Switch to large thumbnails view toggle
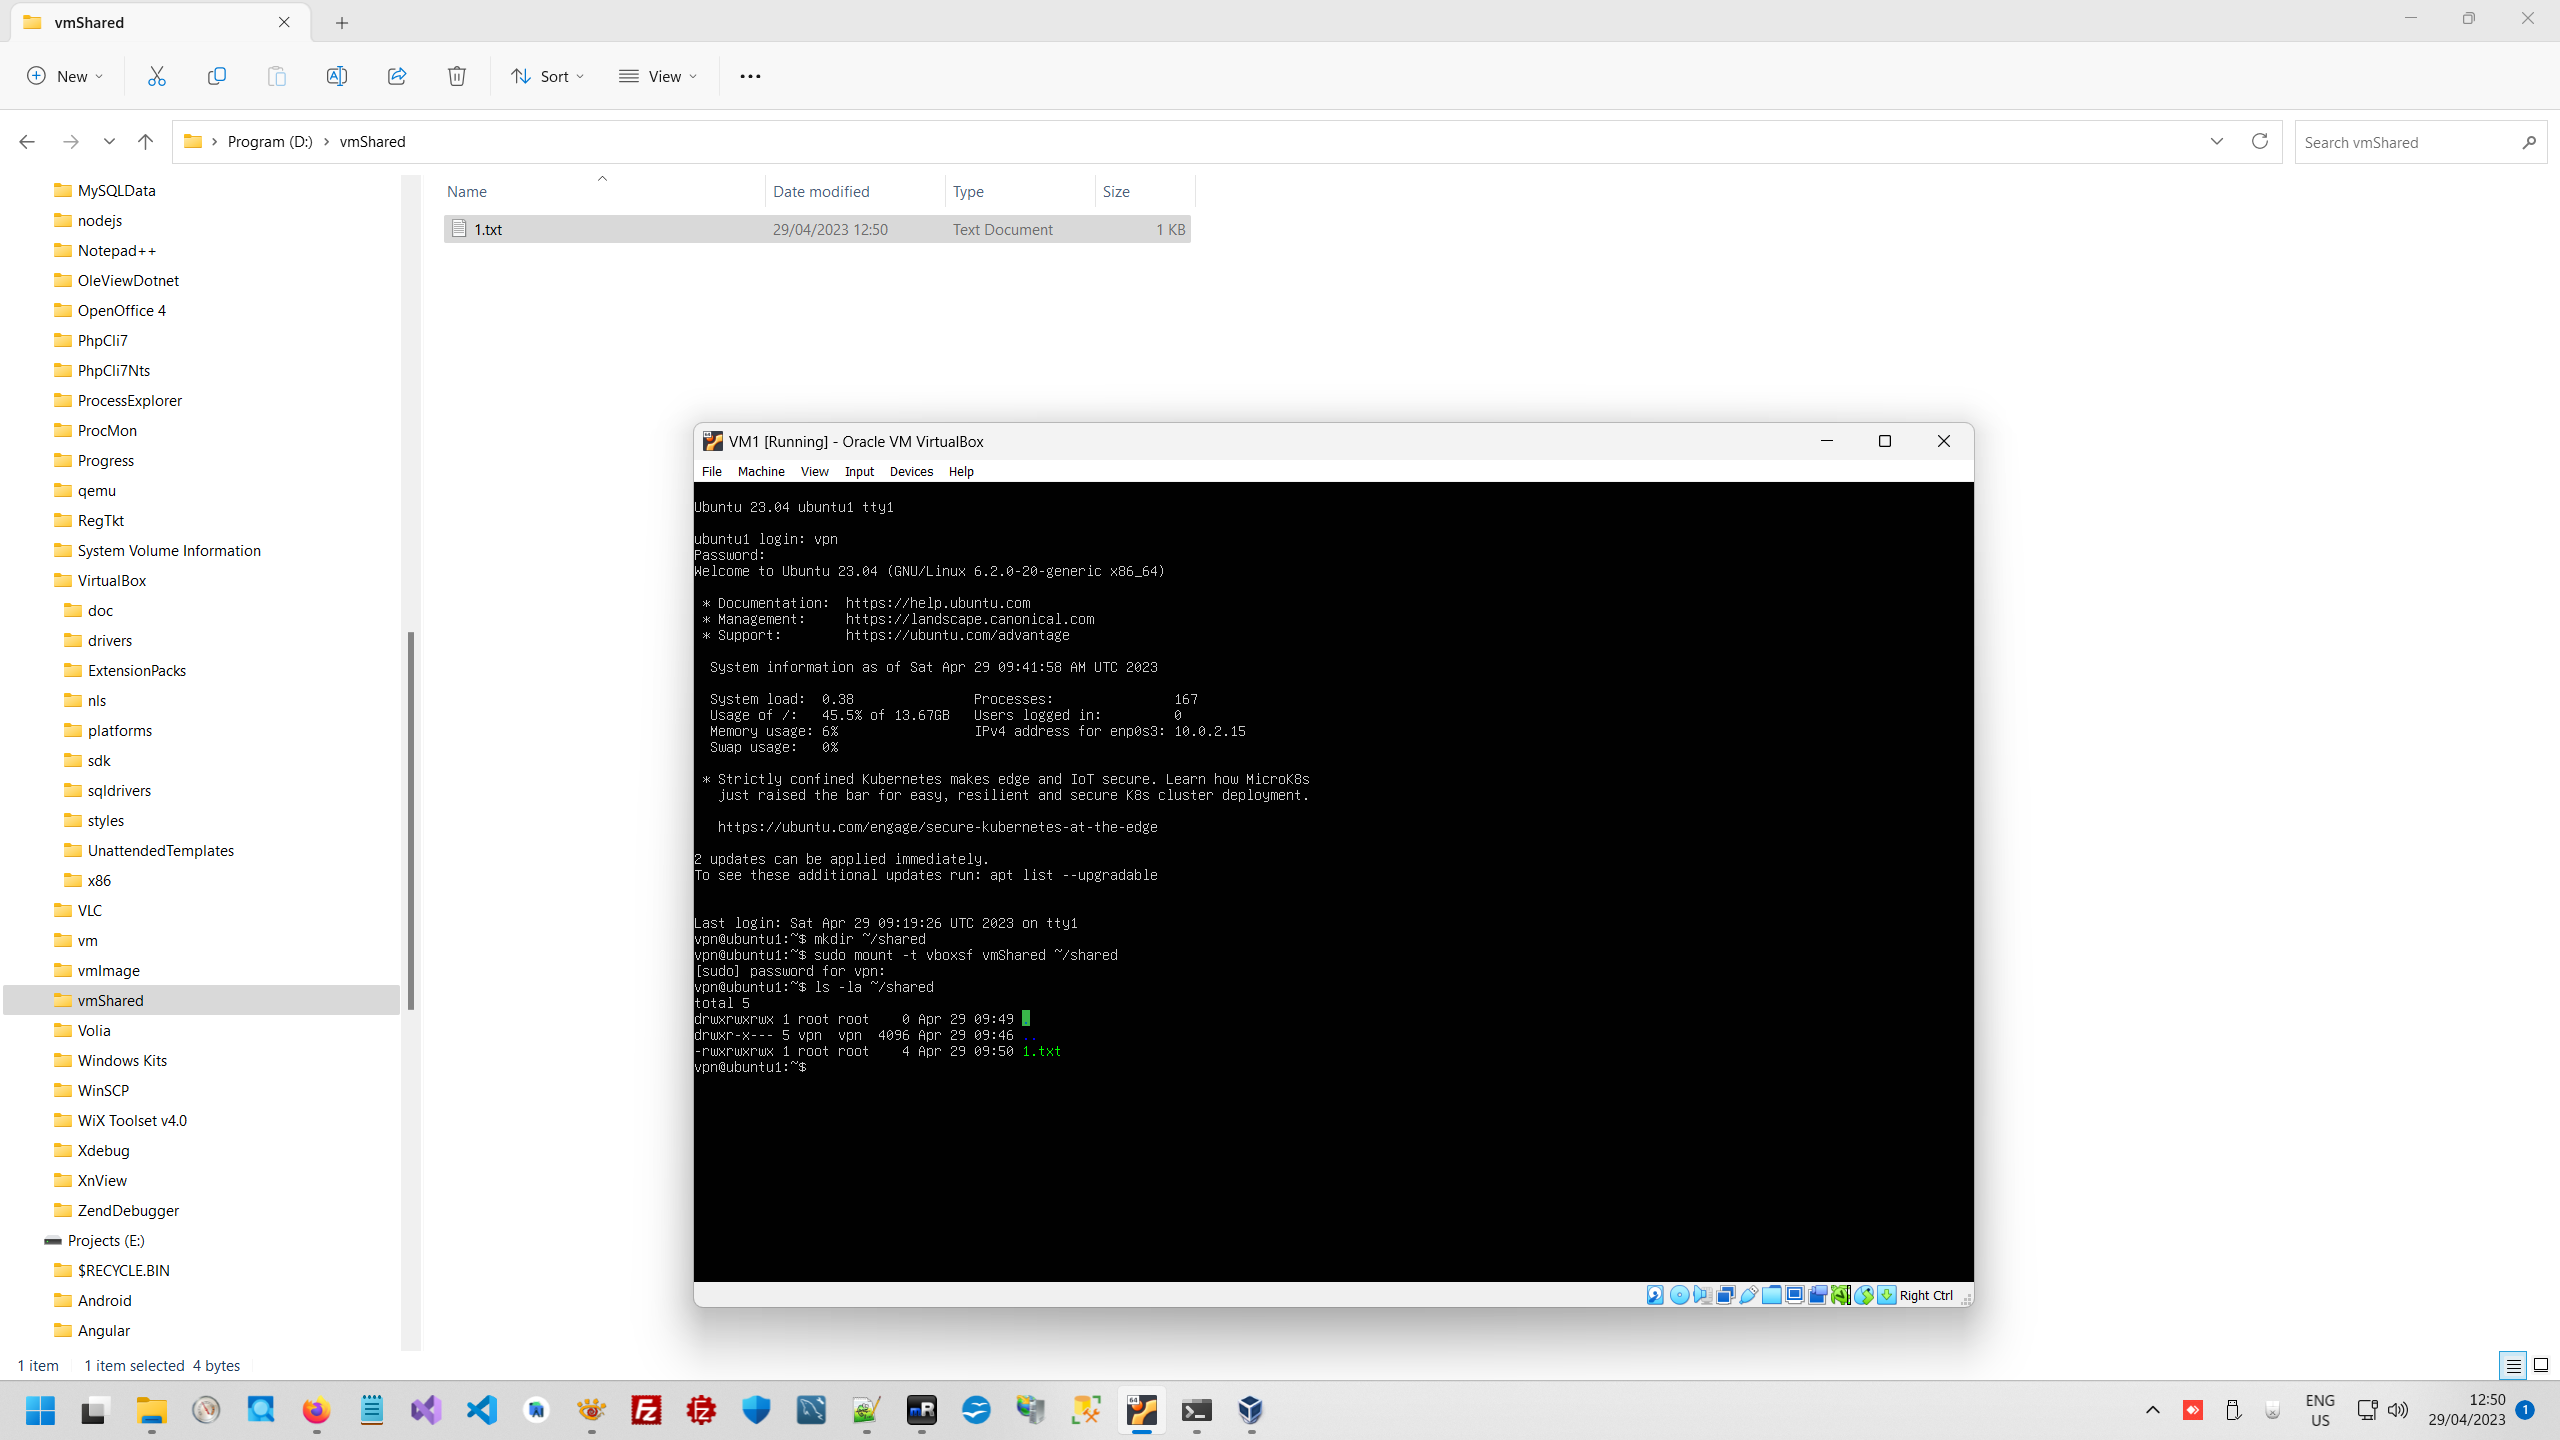Screen dimensions: 2560x1440 [2540, 1365]
